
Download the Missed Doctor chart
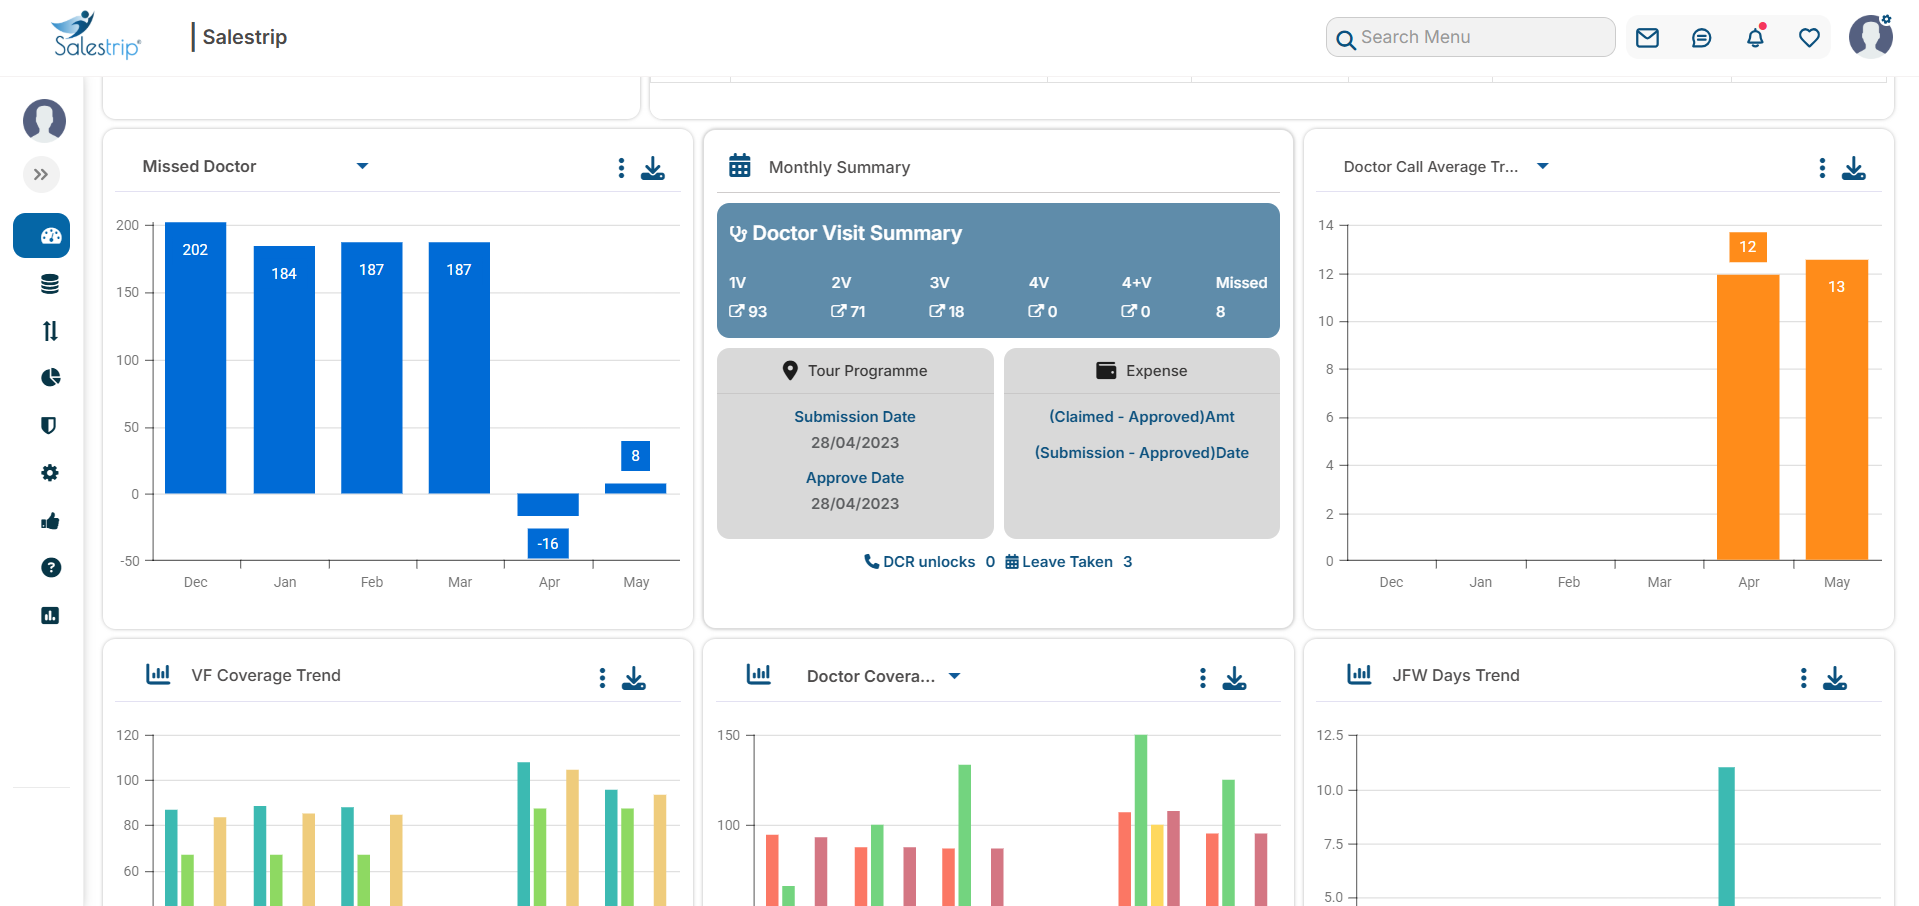tap(653, 168)
